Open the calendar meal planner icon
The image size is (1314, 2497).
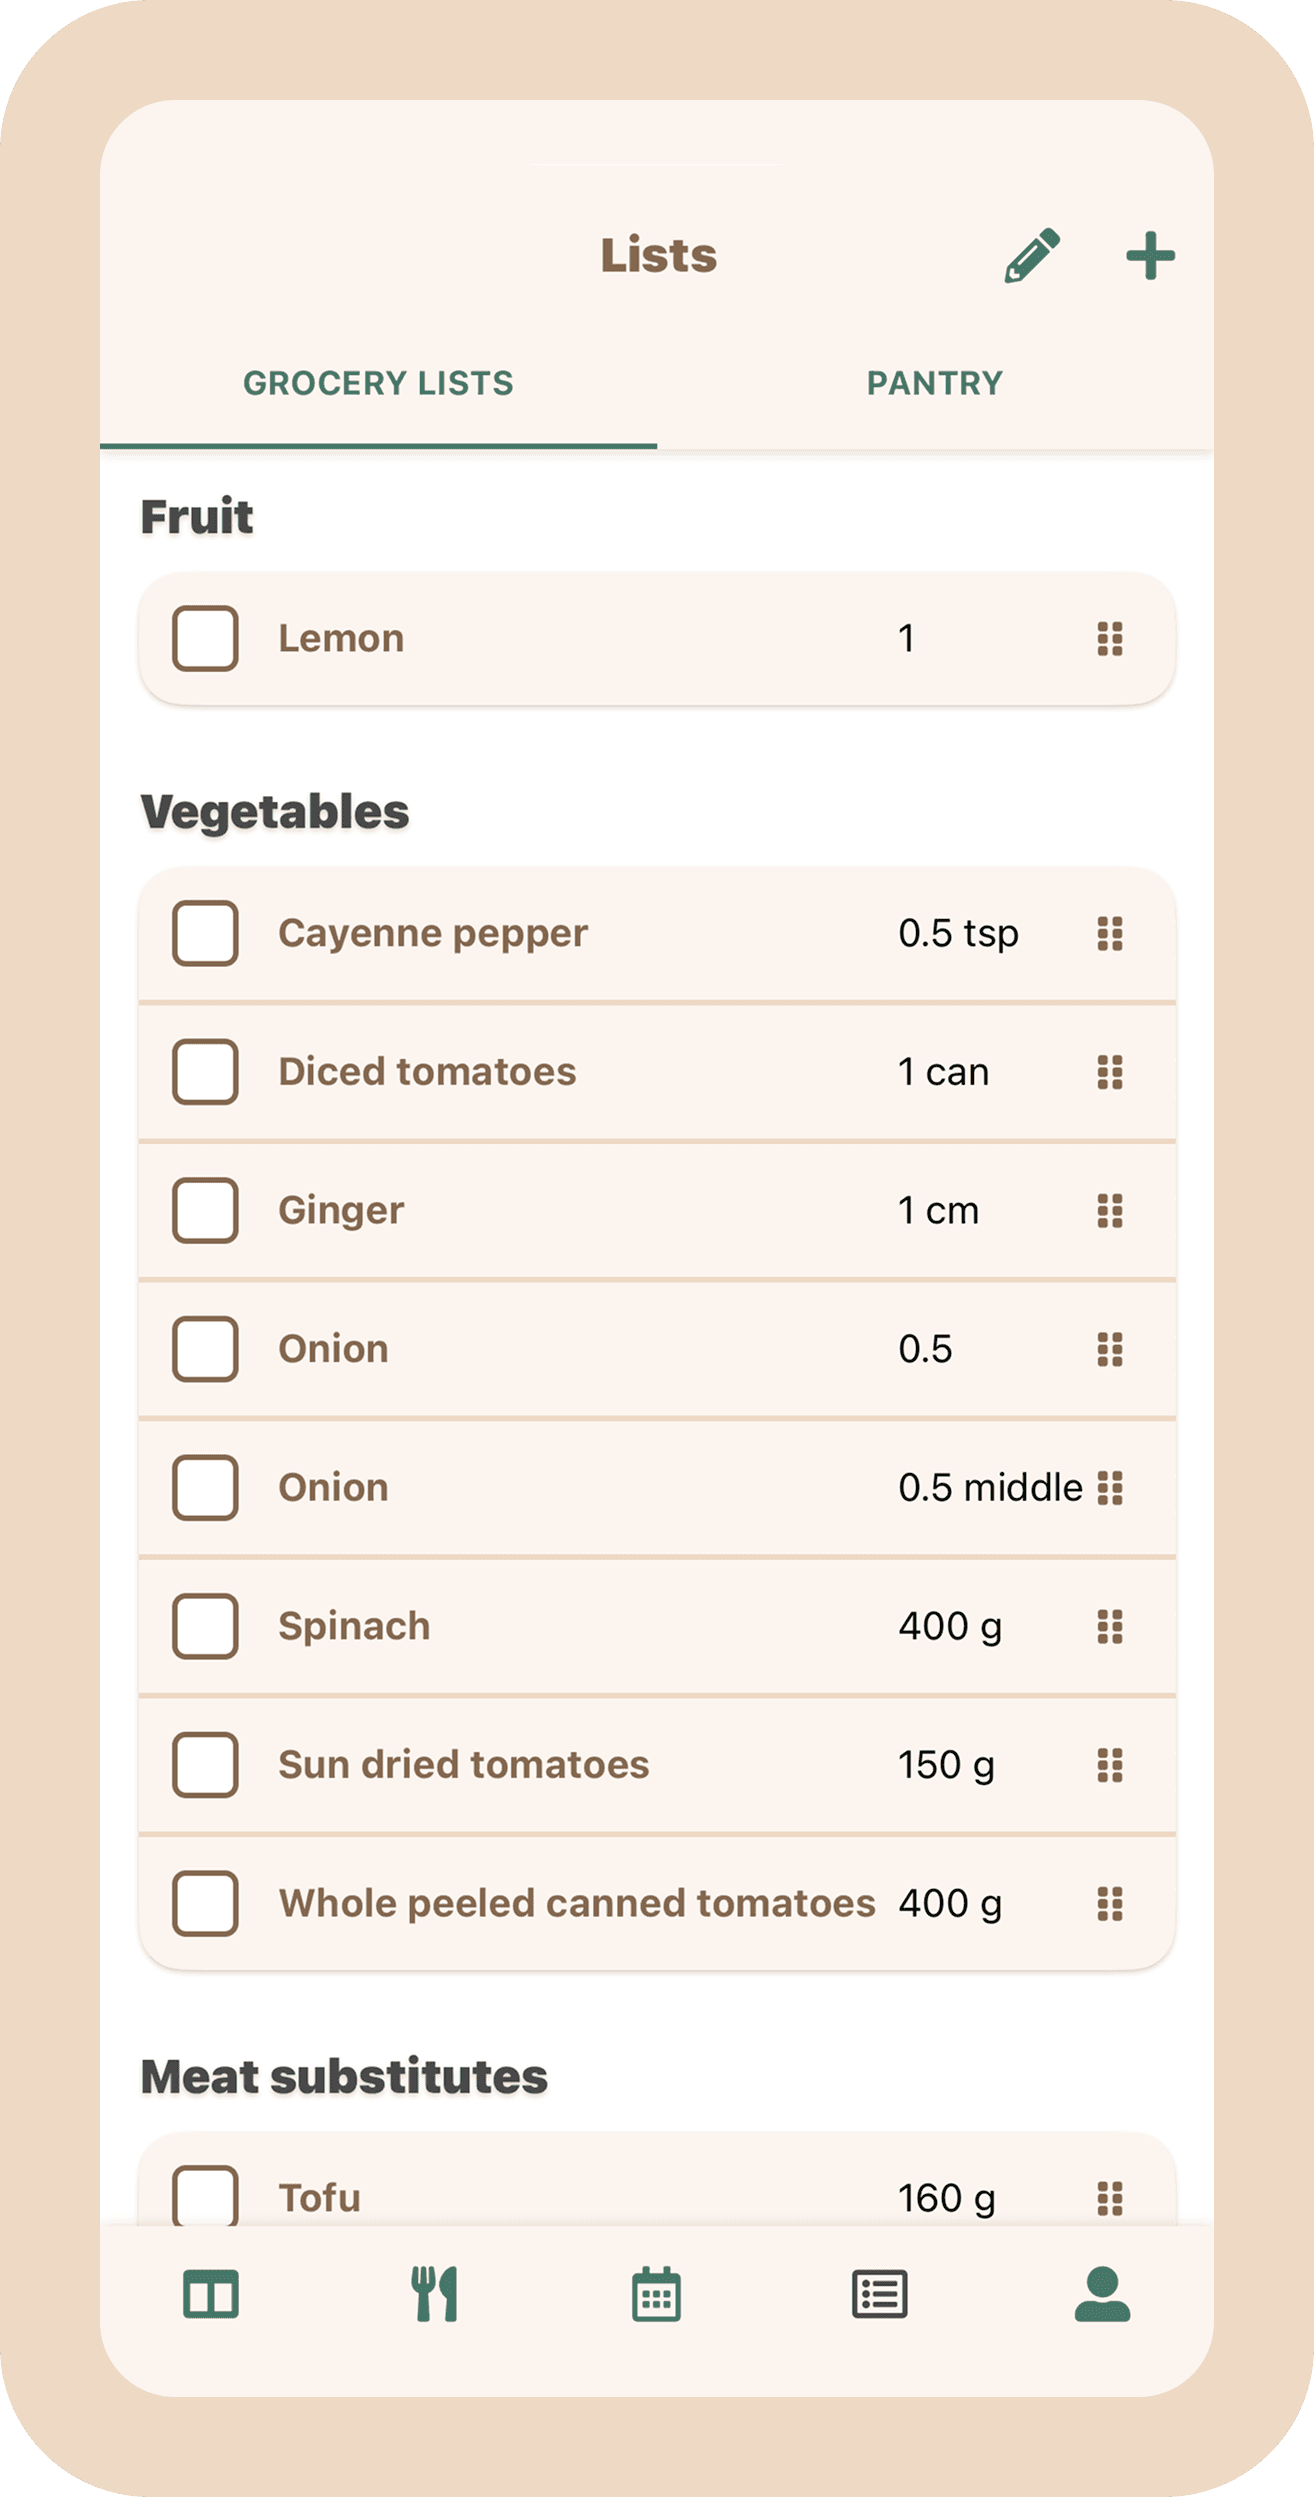656,2294
